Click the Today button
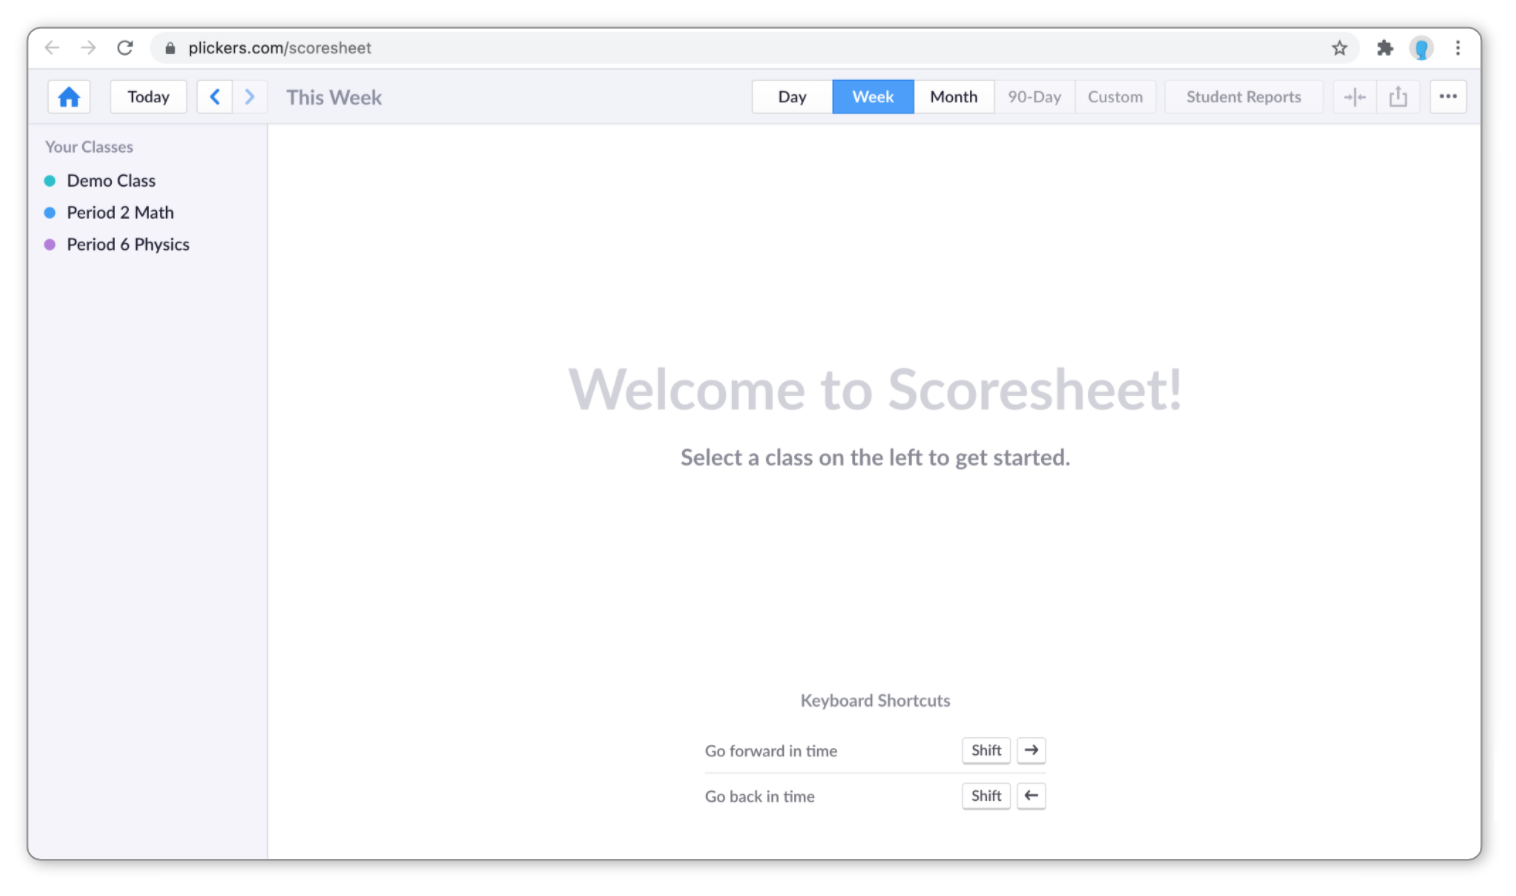This screenshot has height=896, width=1516. (x=148, y=97)
